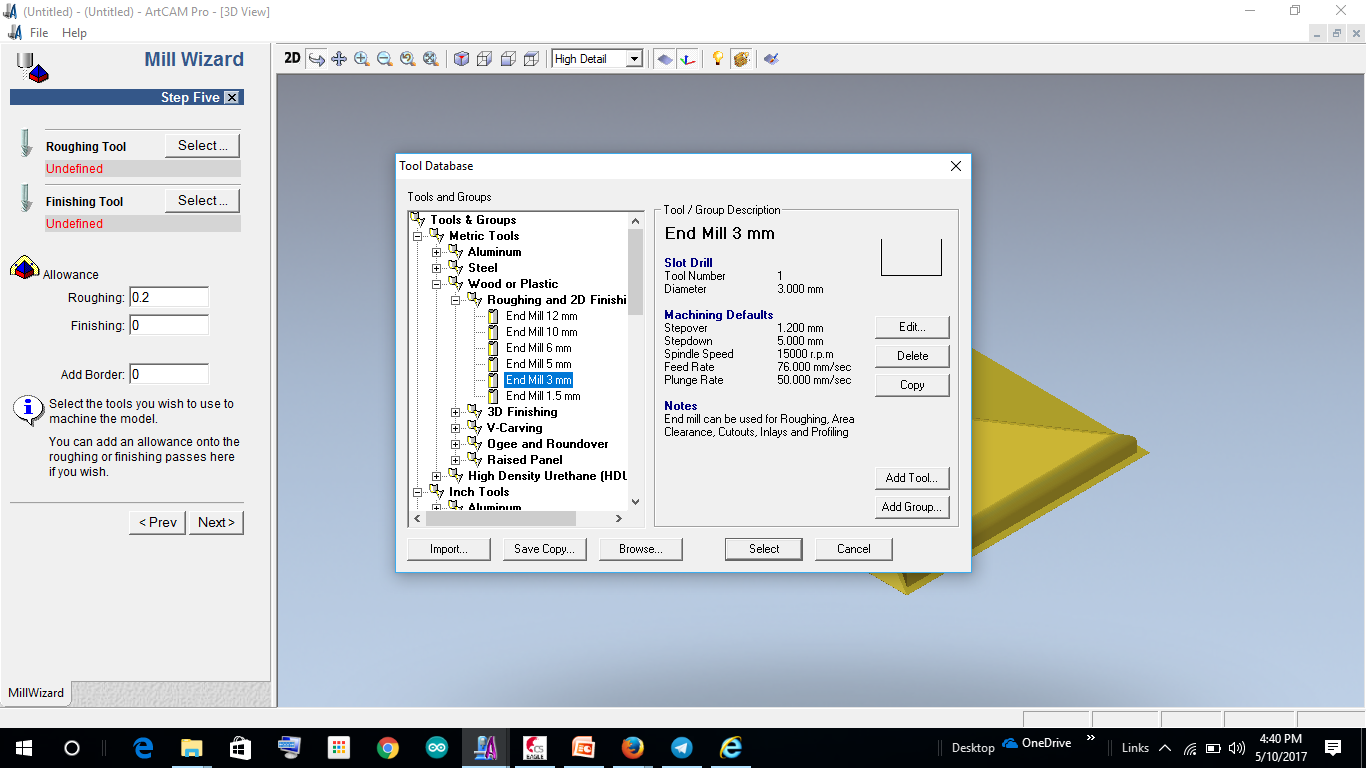This screenshot has height=768, width=1366.
Task: Click the tool tree's horizontal scrollbar right arrow
Action: click(x=618, y=518)
